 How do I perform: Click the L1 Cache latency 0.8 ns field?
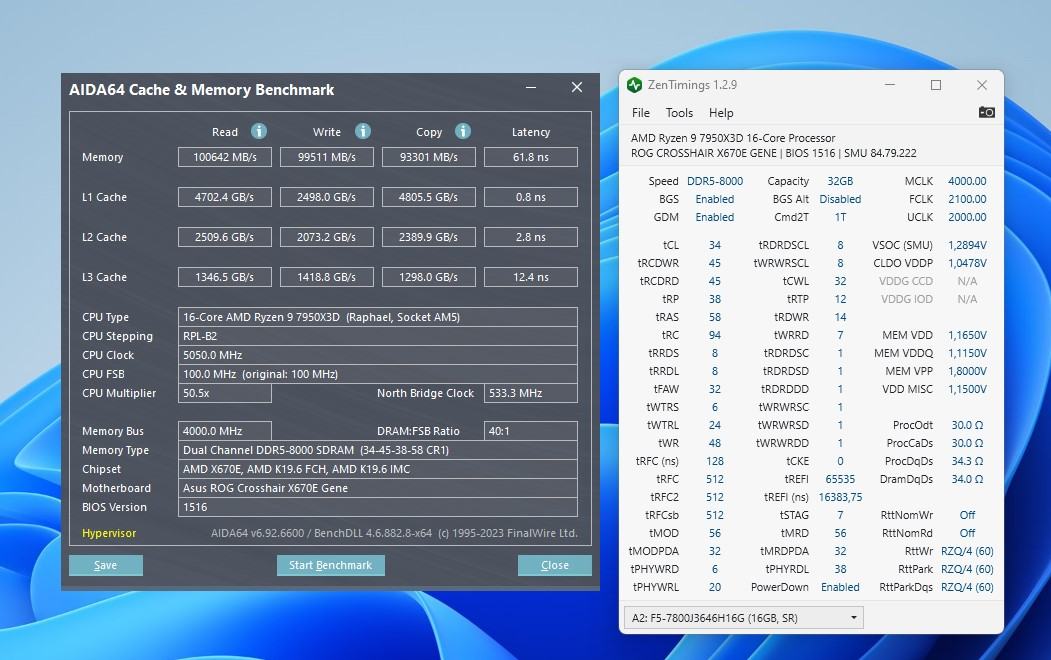click(x=531, y=197)
